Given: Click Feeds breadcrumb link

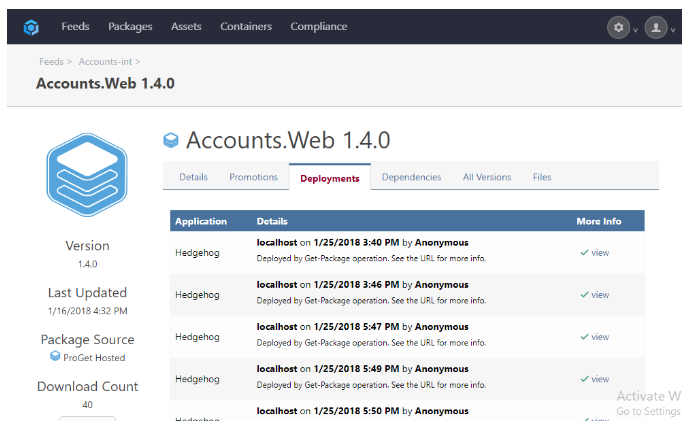Looking at the screenshot, I should click(x=51, y=62).
